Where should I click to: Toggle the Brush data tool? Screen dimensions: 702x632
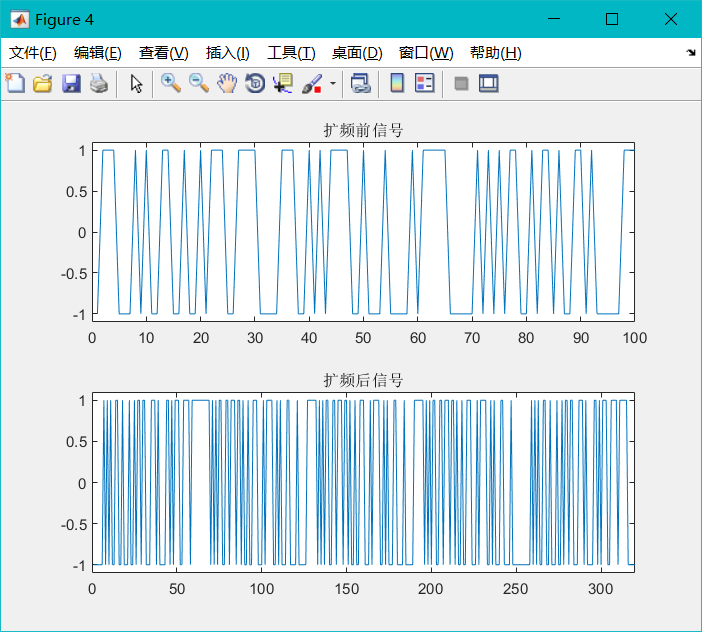click(x=312, y=83)
